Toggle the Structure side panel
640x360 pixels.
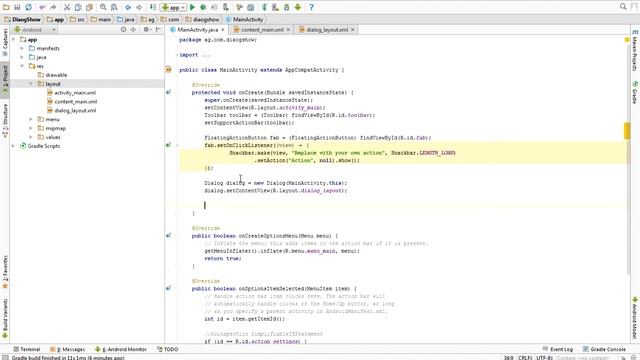[x=5, y=120]
